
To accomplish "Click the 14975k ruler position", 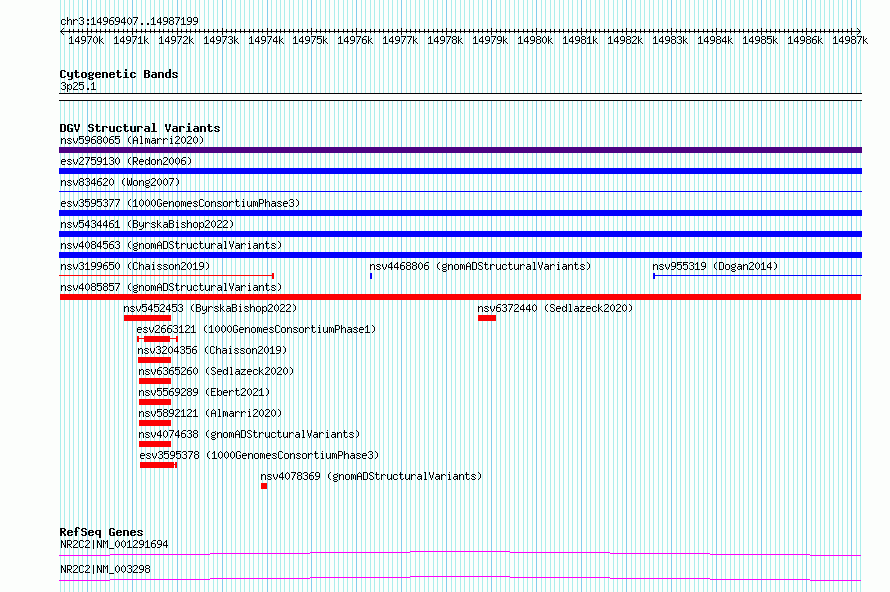I will (x=310, y=40).
